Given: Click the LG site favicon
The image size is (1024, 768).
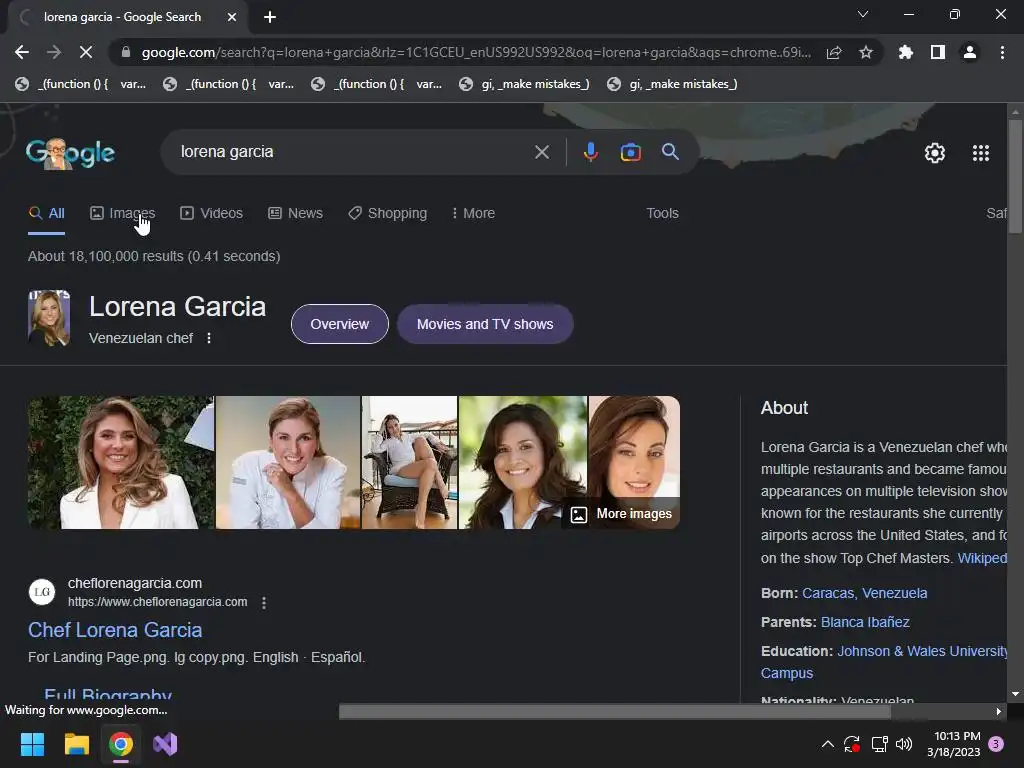Looking at the screenshot, I should [x=42, y=592].
